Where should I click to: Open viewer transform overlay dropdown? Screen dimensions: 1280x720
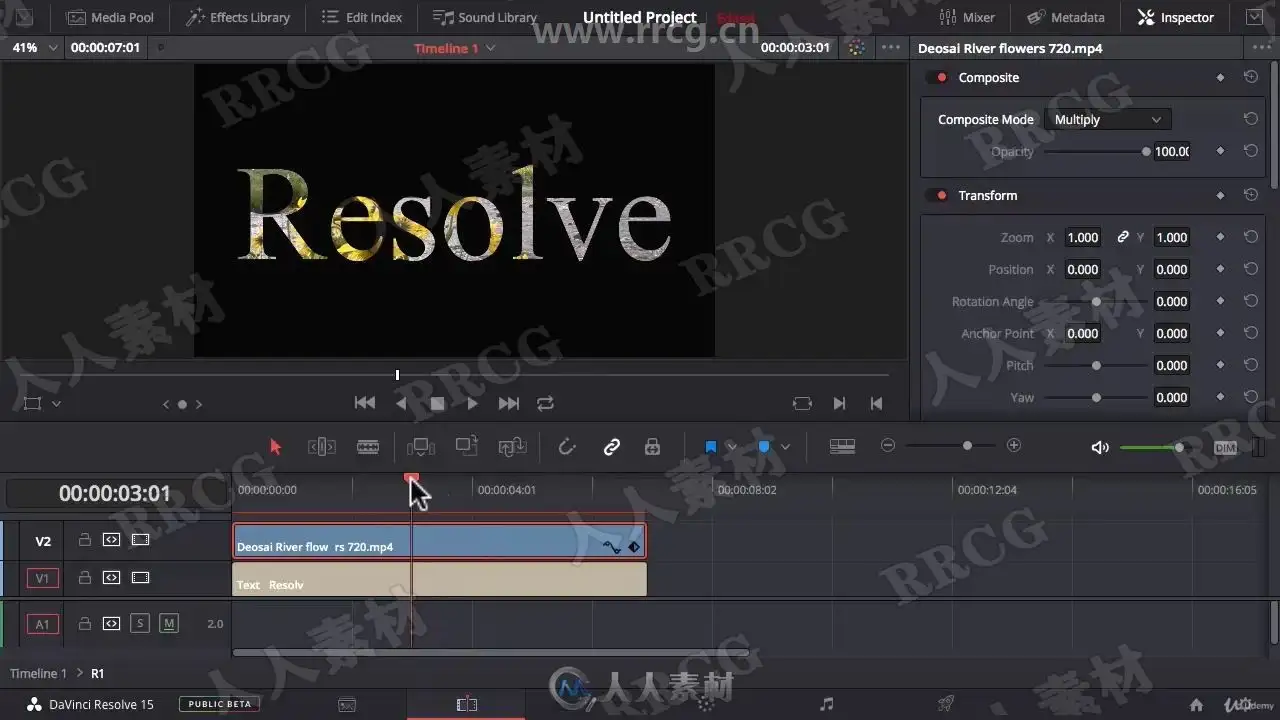click(56, 404)
